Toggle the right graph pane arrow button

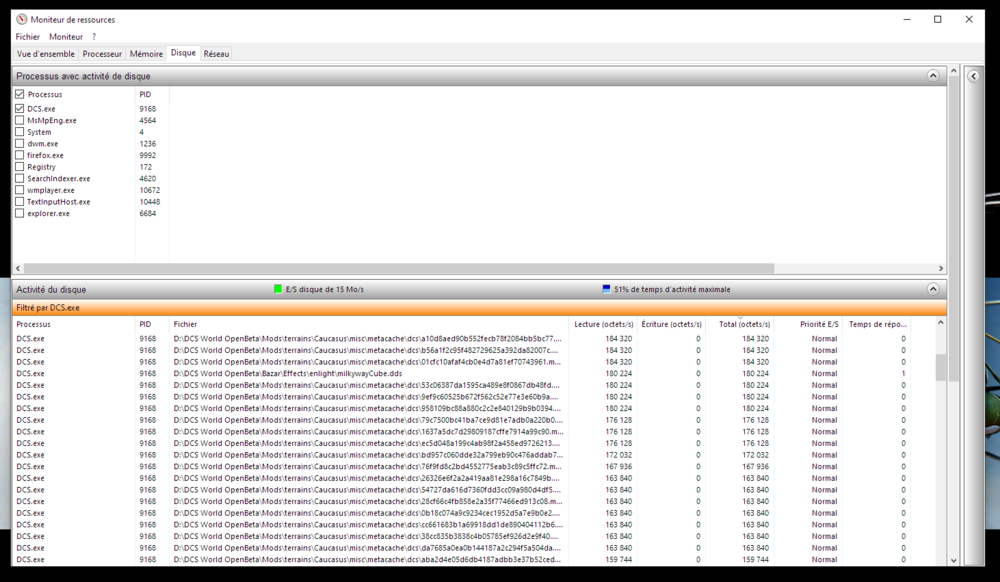pyautogui.click(x=973, y=76)
